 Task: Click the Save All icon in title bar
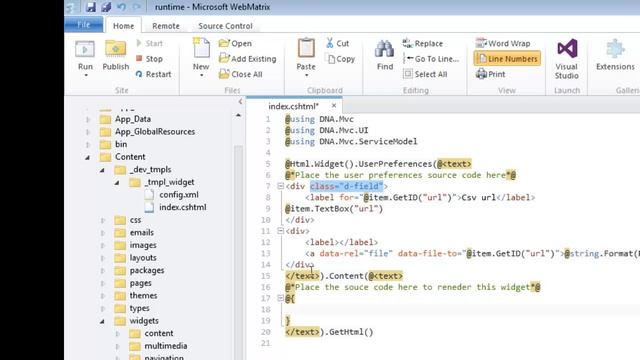click(106, 7)
